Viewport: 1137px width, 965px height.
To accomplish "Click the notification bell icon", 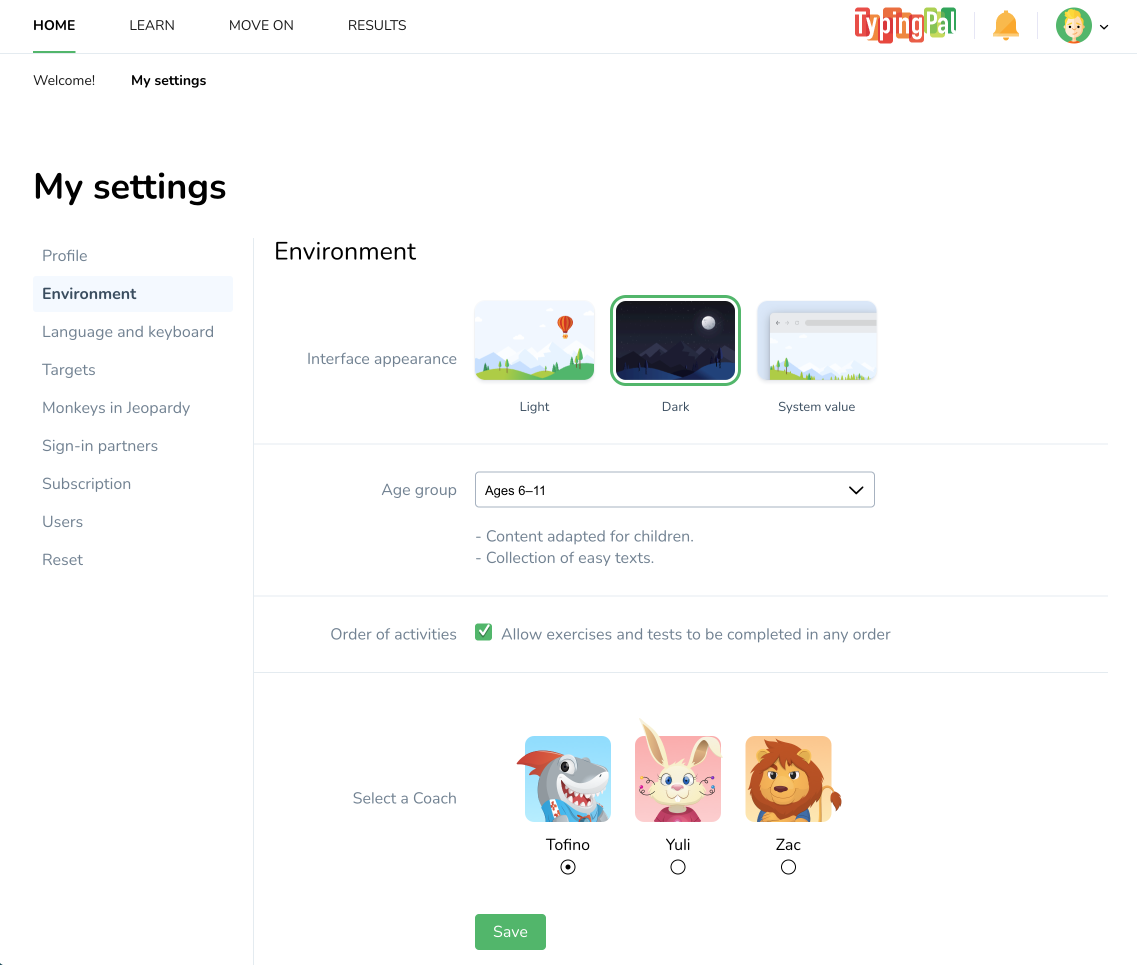I will [1005, 26].
